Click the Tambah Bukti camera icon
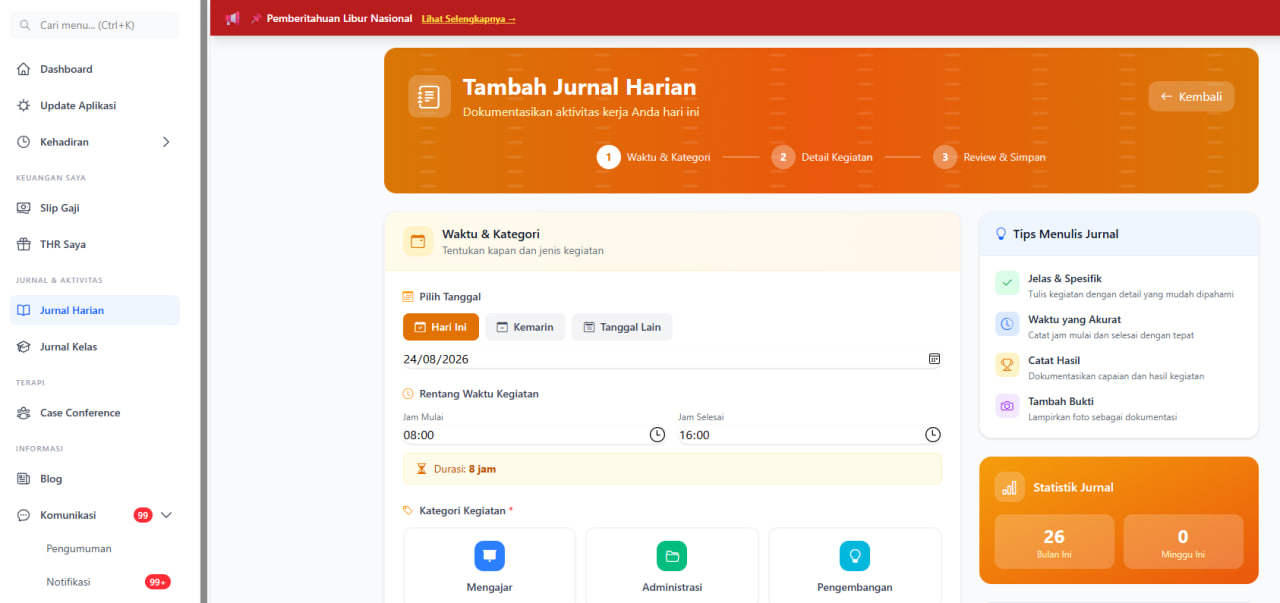The width and height of the screenshot is (1280, 603). 1007,406
